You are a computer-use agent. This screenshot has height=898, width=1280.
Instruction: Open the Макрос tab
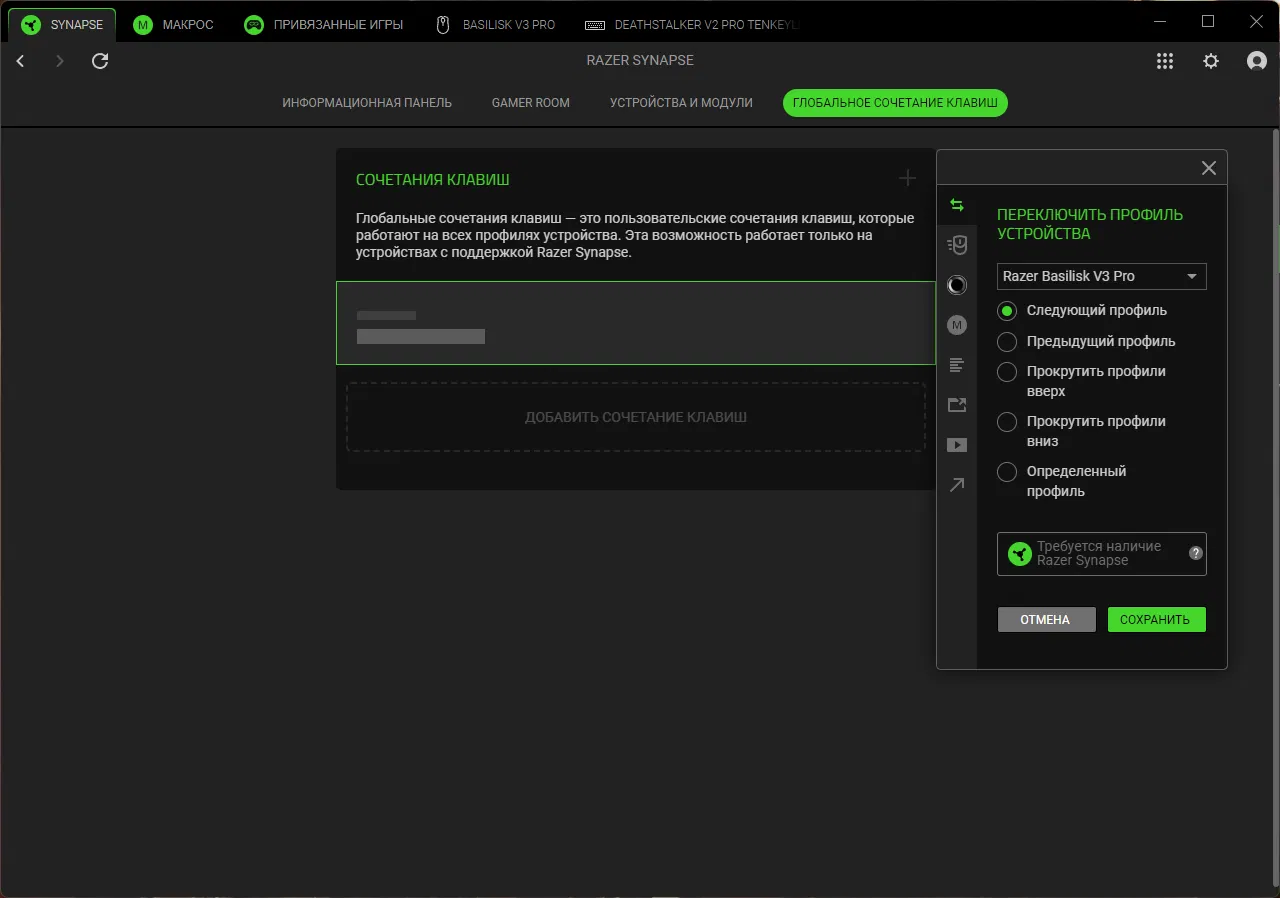click(174, 24)
